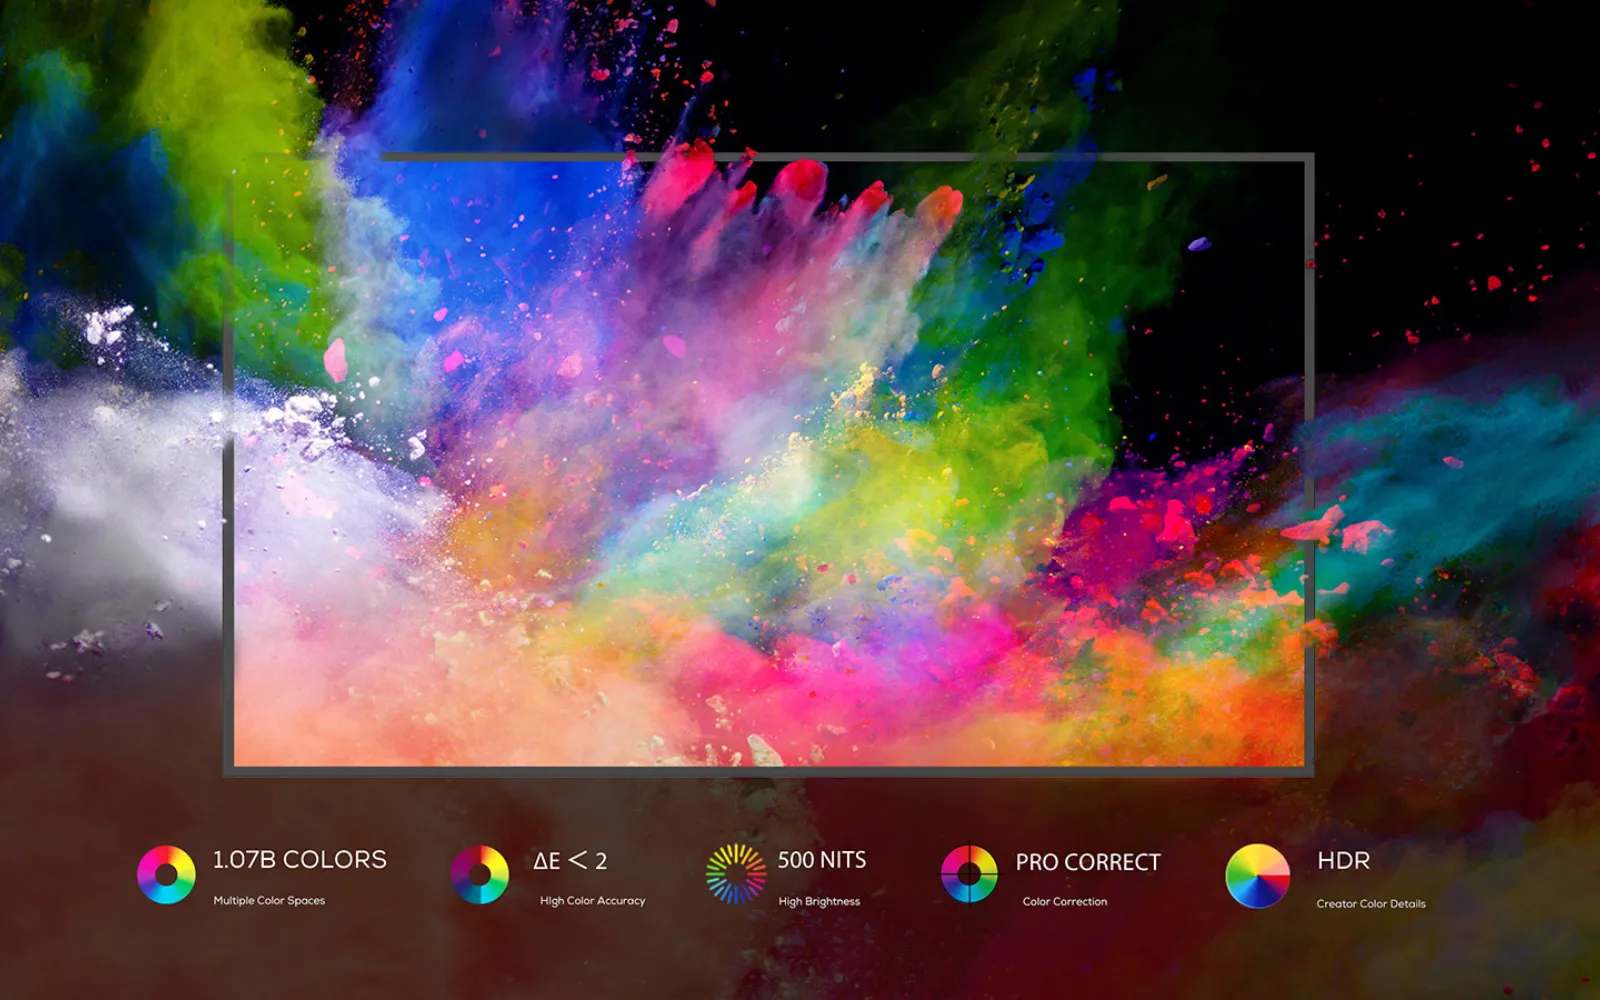Click the 'High Brightness' caption
The image size is (1600, 1000).
[x=819, y=902]
